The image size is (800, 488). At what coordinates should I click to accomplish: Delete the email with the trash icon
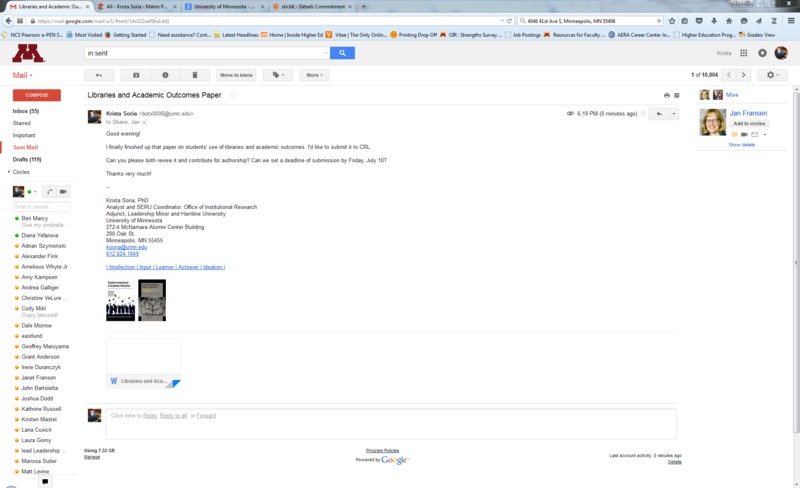195,75
